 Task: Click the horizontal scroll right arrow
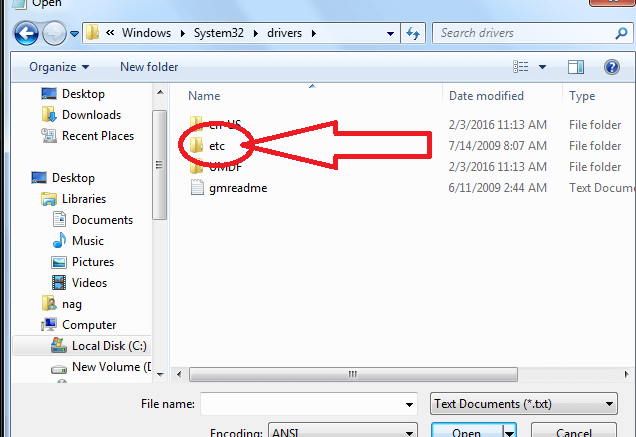point(626,375)
